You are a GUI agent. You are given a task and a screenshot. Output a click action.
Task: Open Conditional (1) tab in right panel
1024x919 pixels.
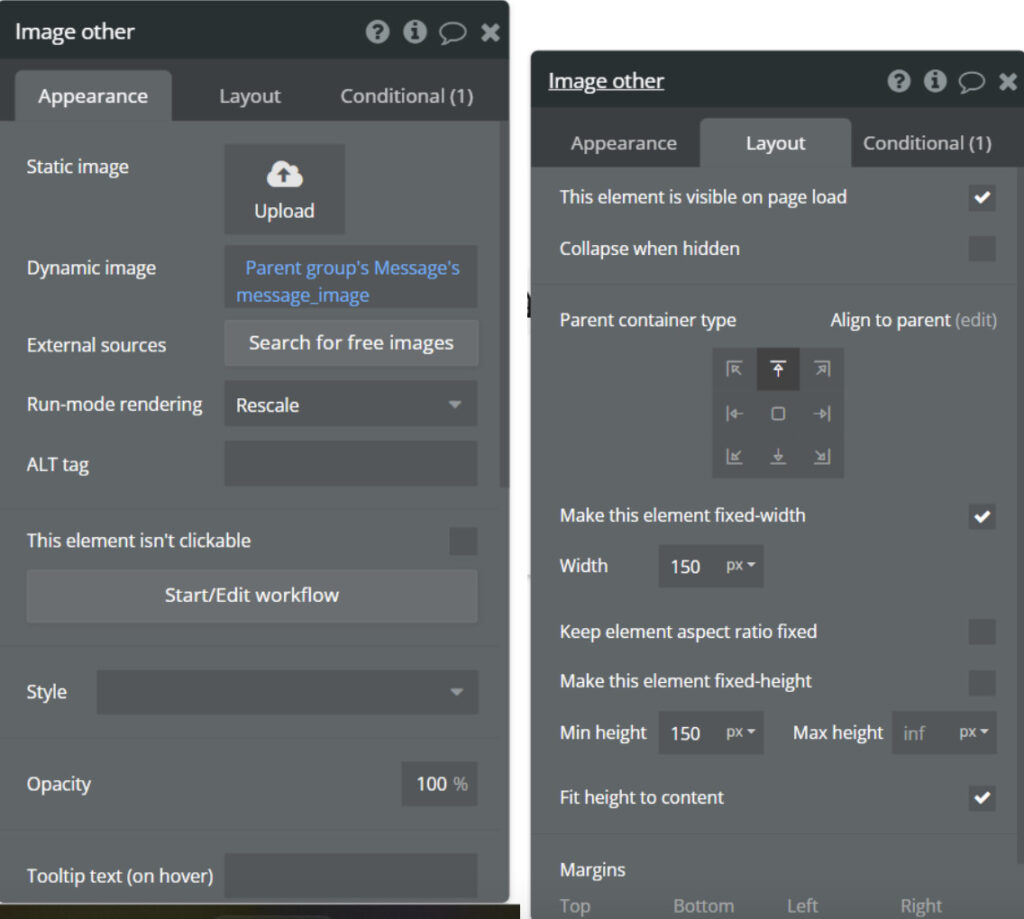[927, 144]
